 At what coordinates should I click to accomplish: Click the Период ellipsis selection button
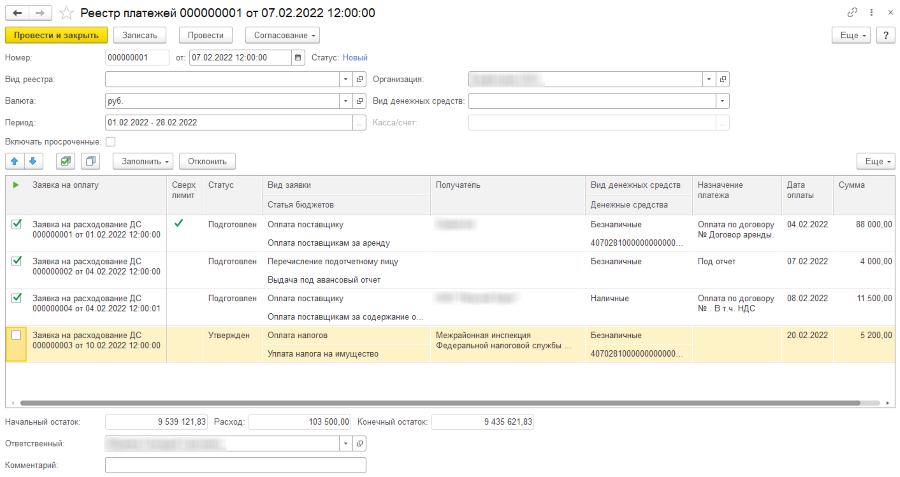coord(360,123)
